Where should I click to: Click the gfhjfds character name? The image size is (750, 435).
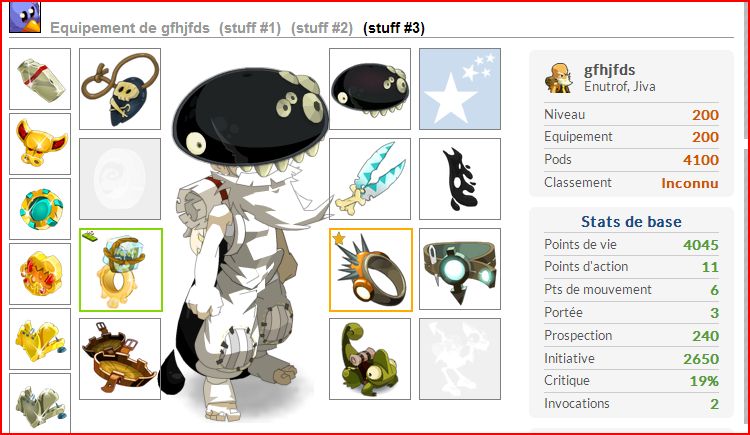pyautogui.click(x=609, y=70)
